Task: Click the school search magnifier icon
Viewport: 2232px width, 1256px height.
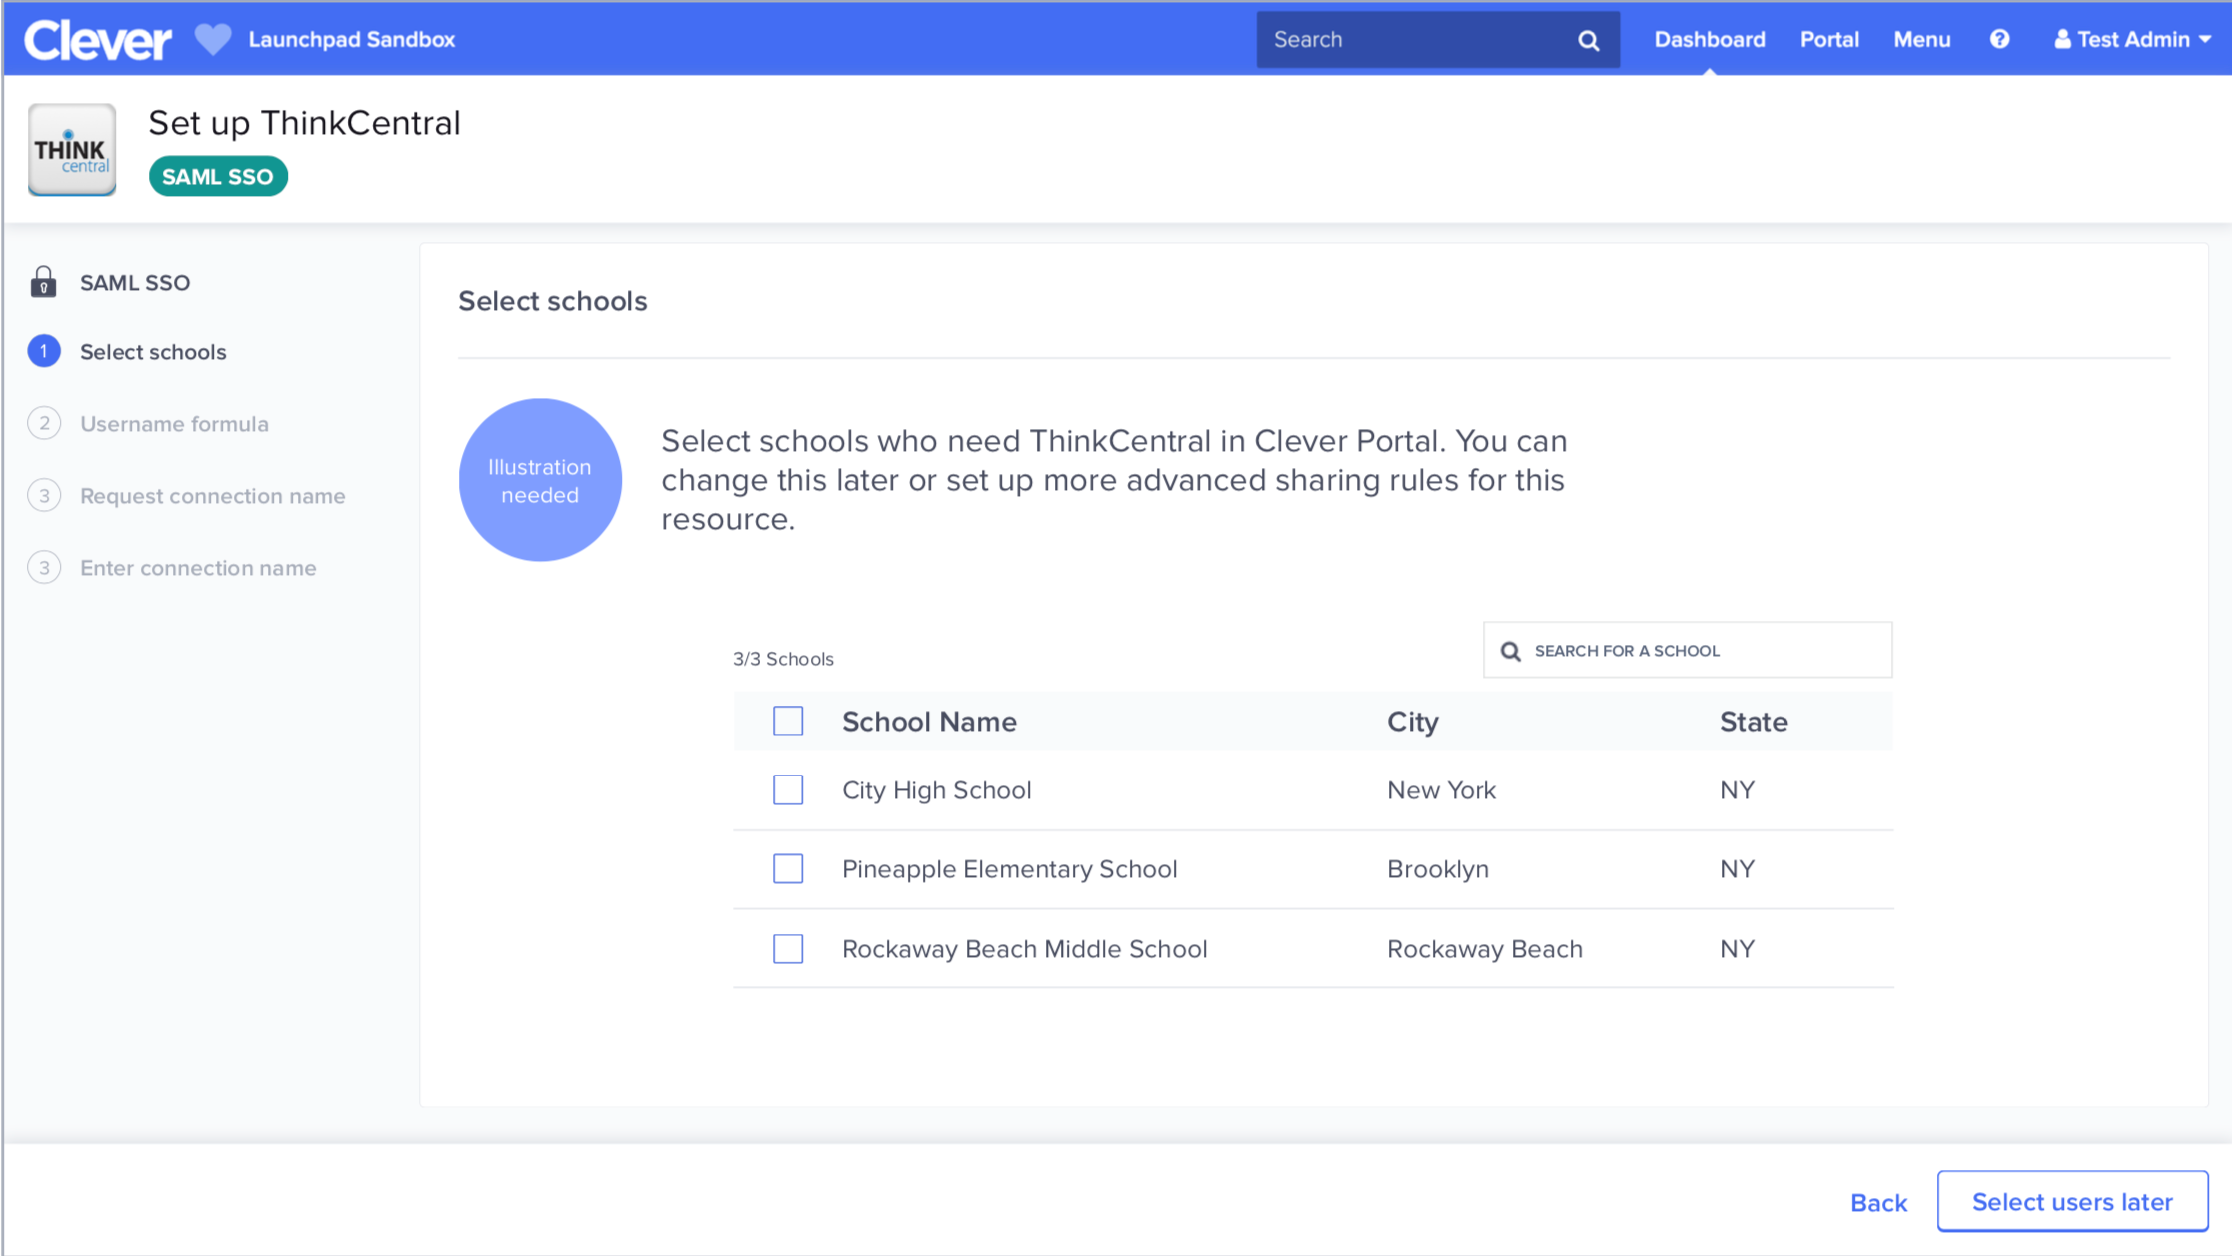Action: coord(1511,651)
